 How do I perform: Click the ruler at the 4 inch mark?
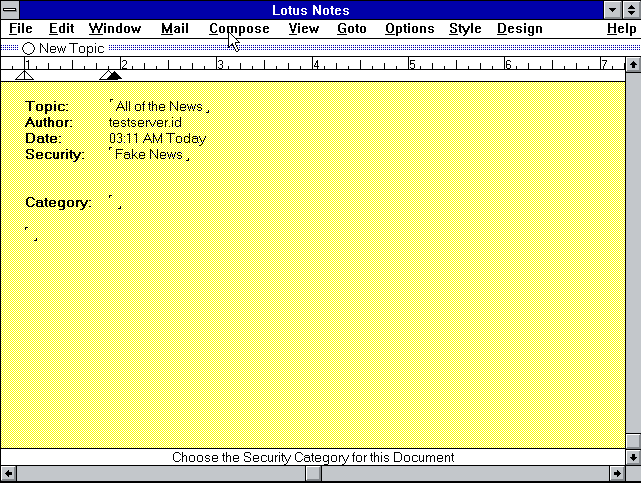[315, 65]
